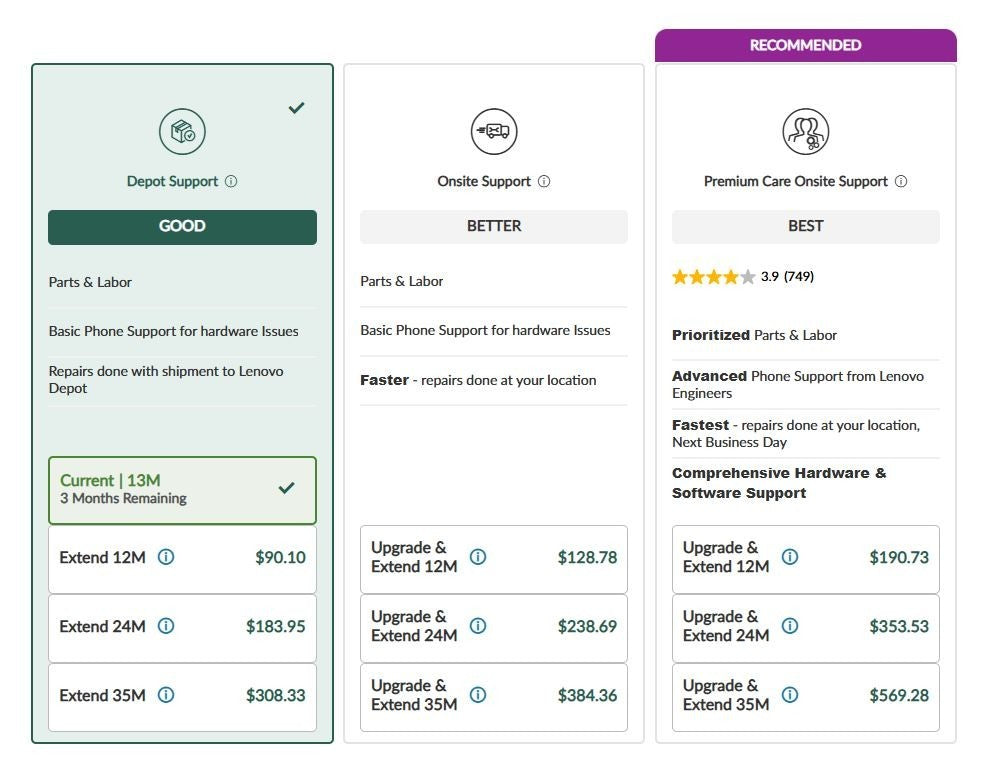Show info for $569.28 Upgrade & Extend 35M
Screen dimensions: 1000x764
coord(790,694)
